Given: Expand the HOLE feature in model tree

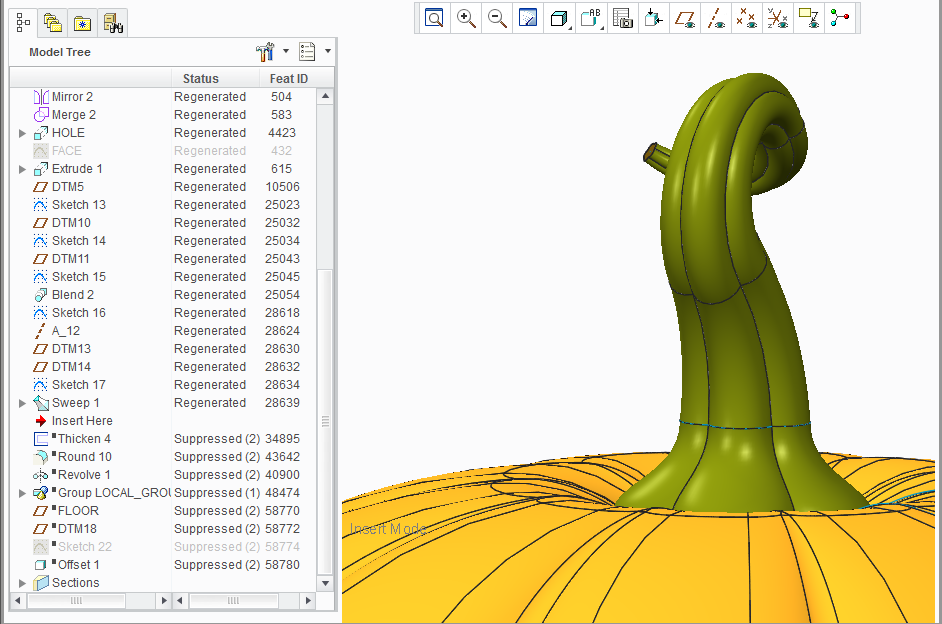Looking at the screenshot, I should [x=22, y=133].
